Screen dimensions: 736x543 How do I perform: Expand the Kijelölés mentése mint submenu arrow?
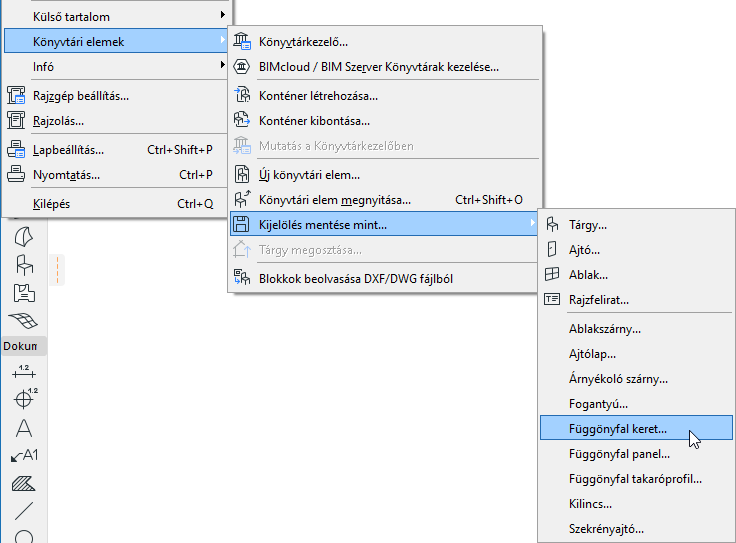532,223
